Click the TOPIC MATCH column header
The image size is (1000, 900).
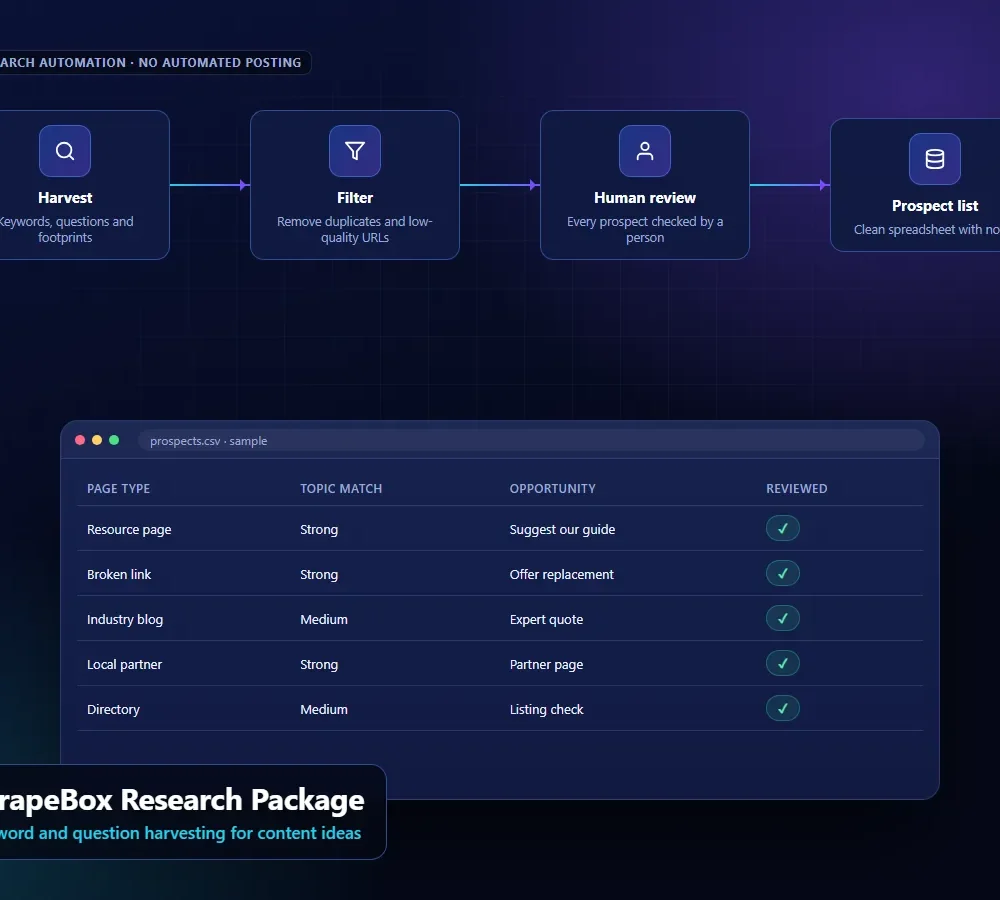pos(341,489)
